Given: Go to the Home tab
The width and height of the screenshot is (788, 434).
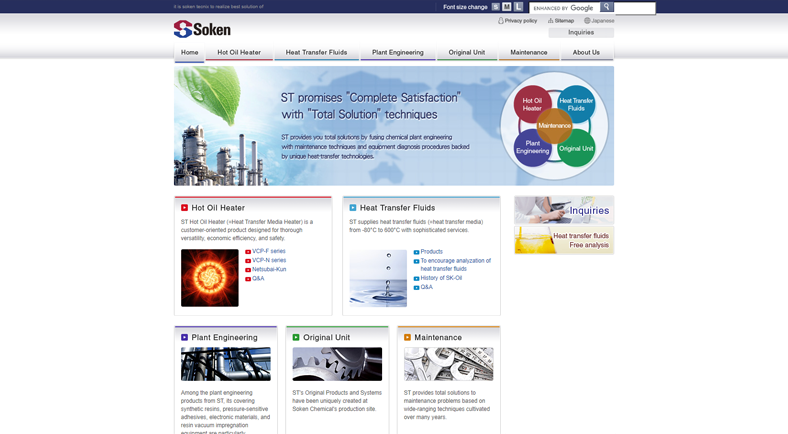Looking at the screenshot, I should pos(189,53).
